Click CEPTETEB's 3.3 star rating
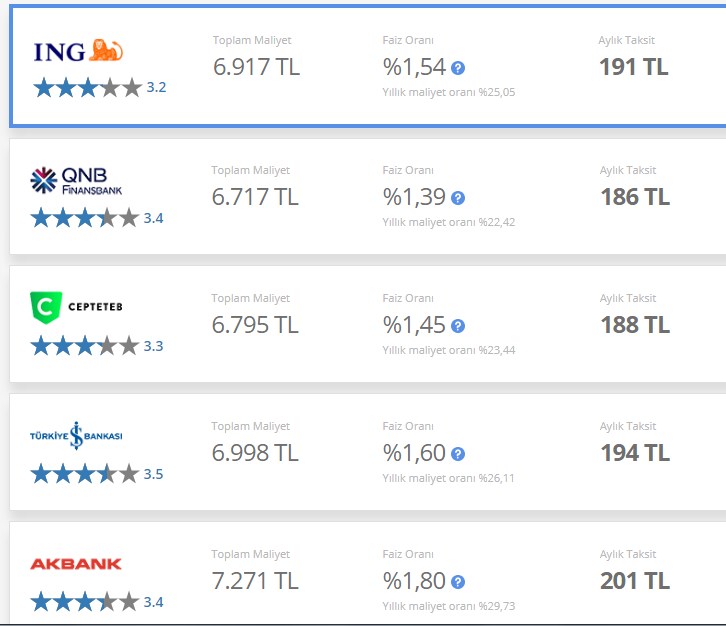This screenshot has height=626, width=726. pyautogui.click(x=97, y=346)
